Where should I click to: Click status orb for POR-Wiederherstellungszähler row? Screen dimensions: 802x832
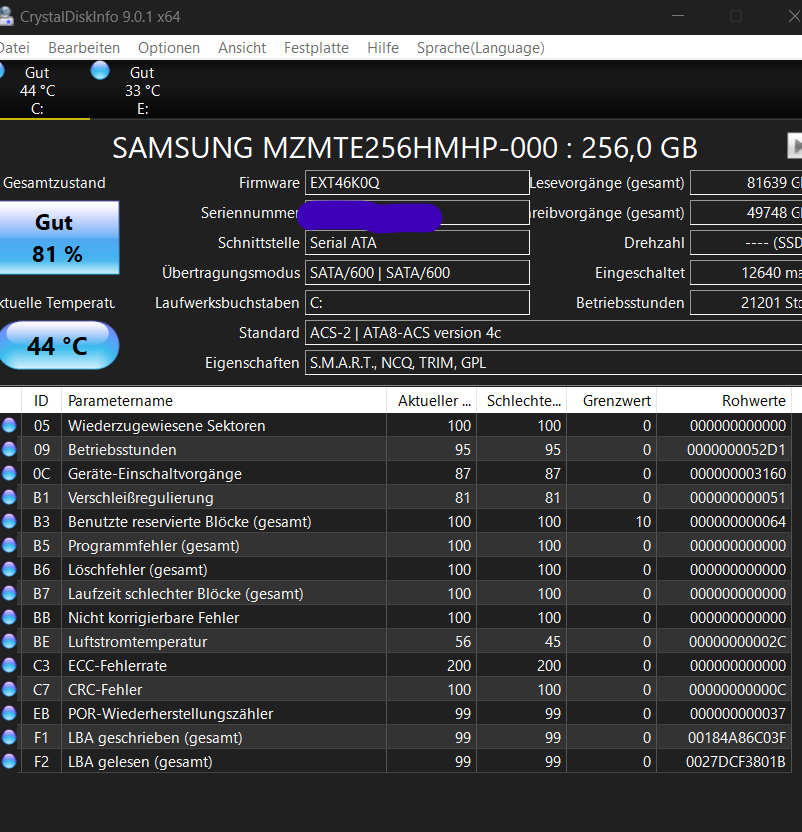(x=9, y=713)
